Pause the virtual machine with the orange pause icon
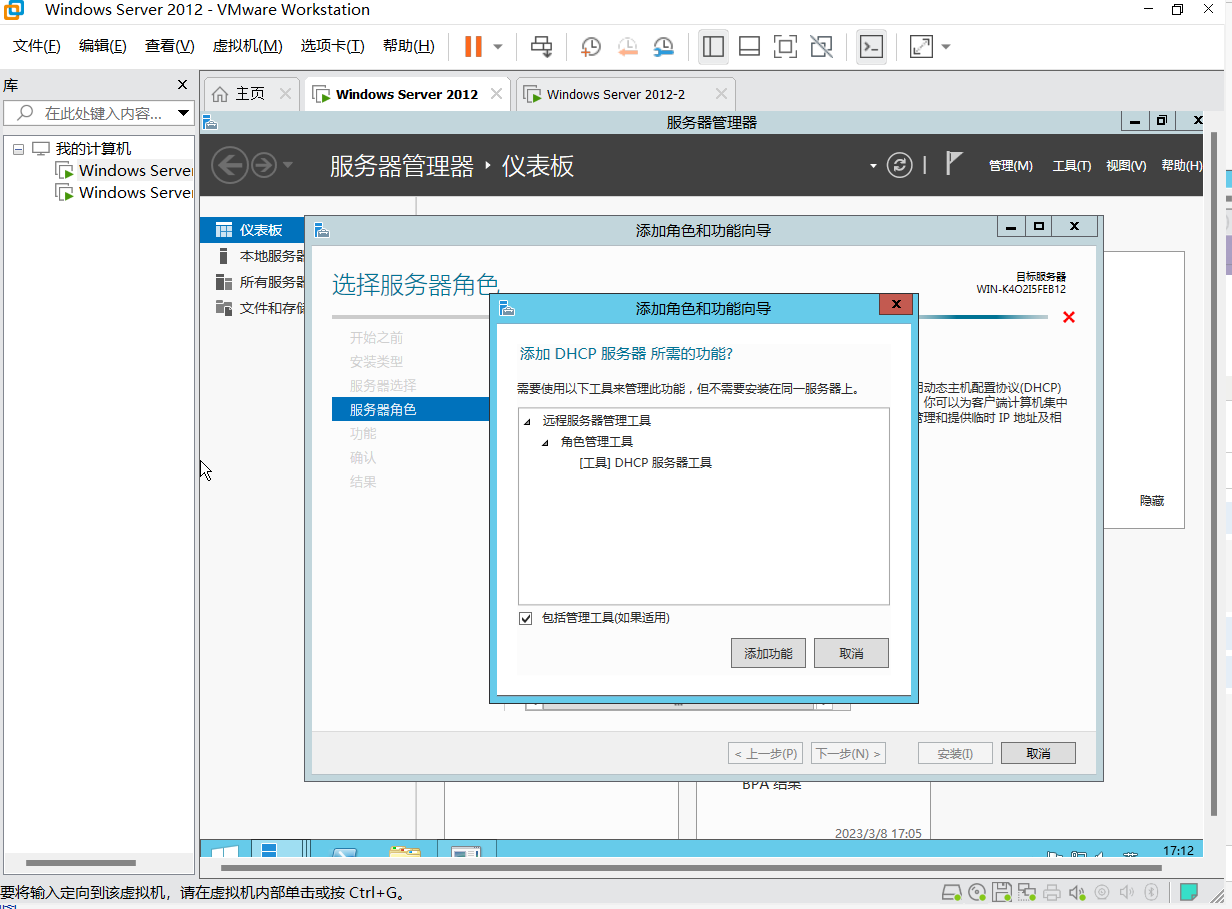The image size is (1232, 909). click(473, 46)
